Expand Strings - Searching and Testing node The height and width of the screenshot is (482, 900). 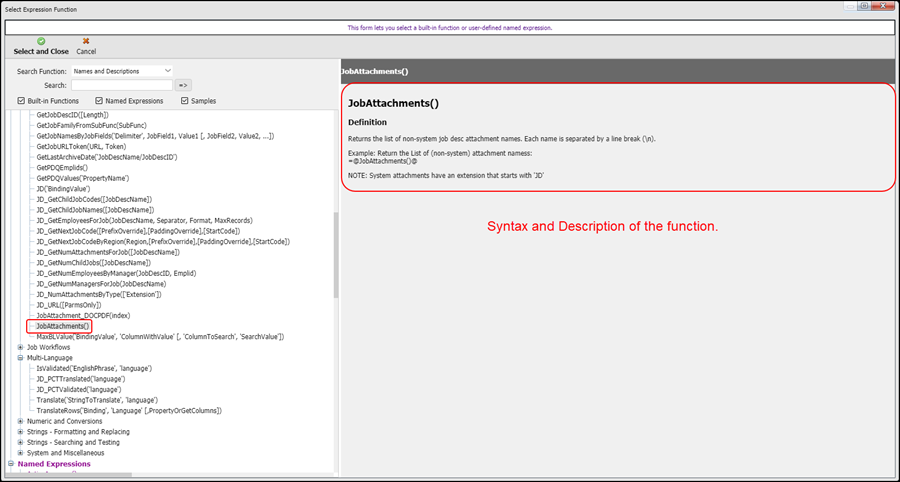(21, 442)
